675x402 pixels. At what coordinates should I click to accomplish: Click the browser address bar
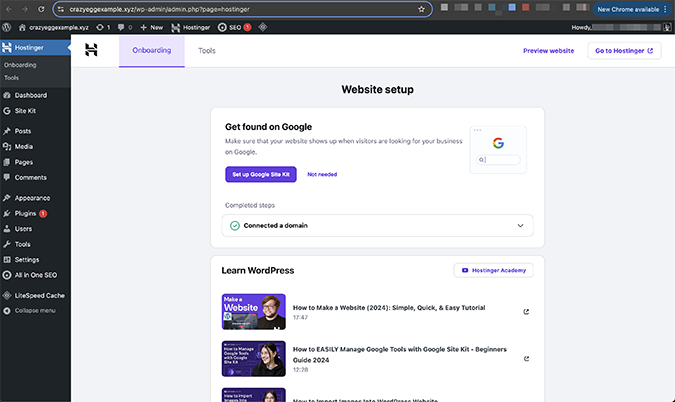click(241, 9)
